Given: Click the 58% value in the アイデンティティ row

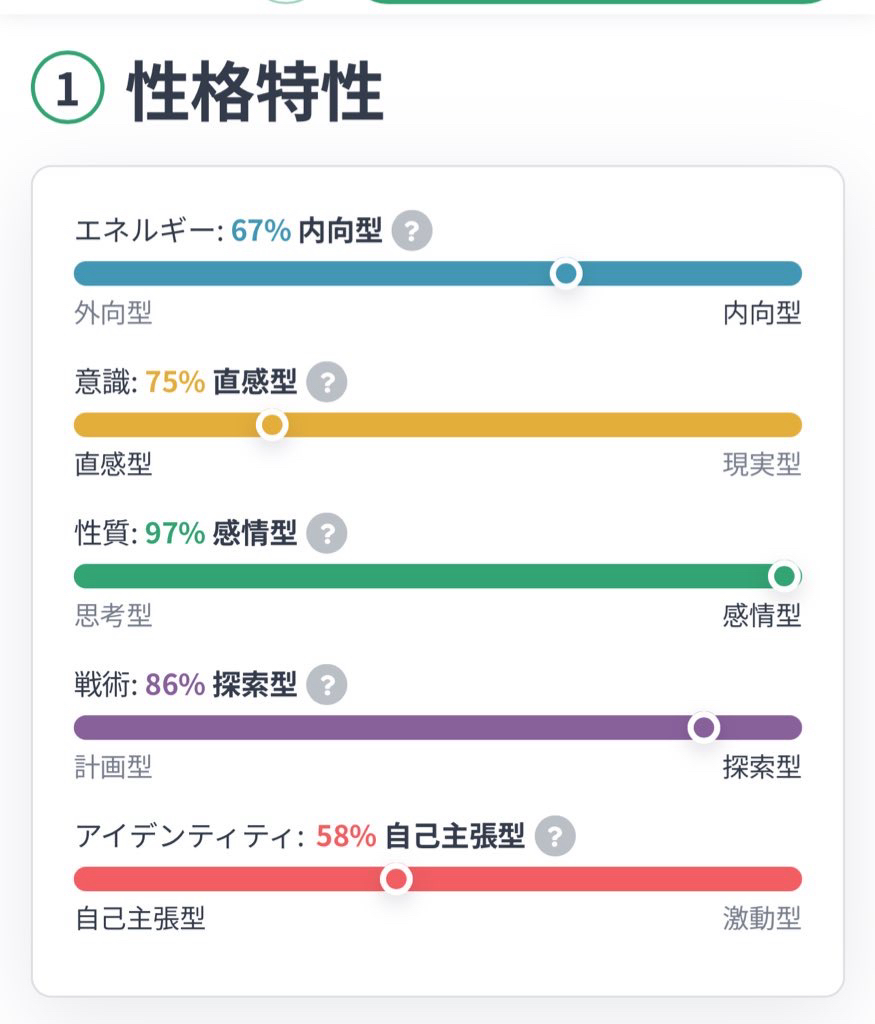Looking at the screenshot, I should click(346, 836).
